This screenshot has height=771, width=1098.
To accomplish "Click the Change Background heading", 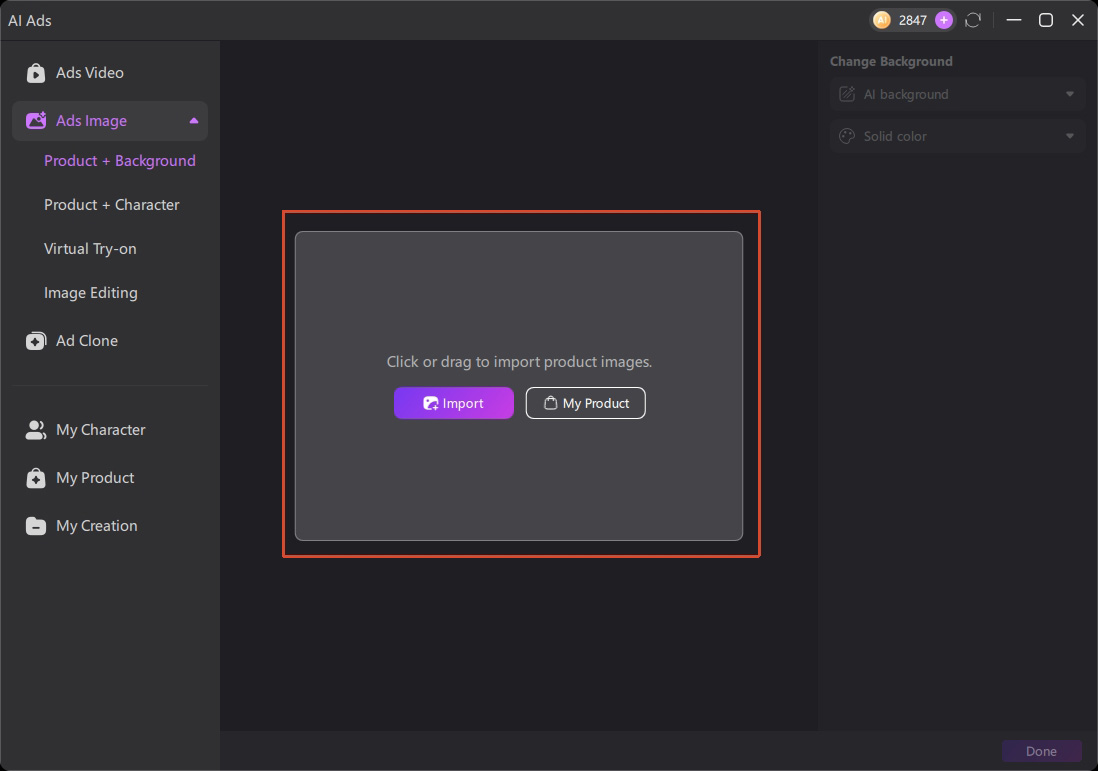I will [x=891, y=62].
